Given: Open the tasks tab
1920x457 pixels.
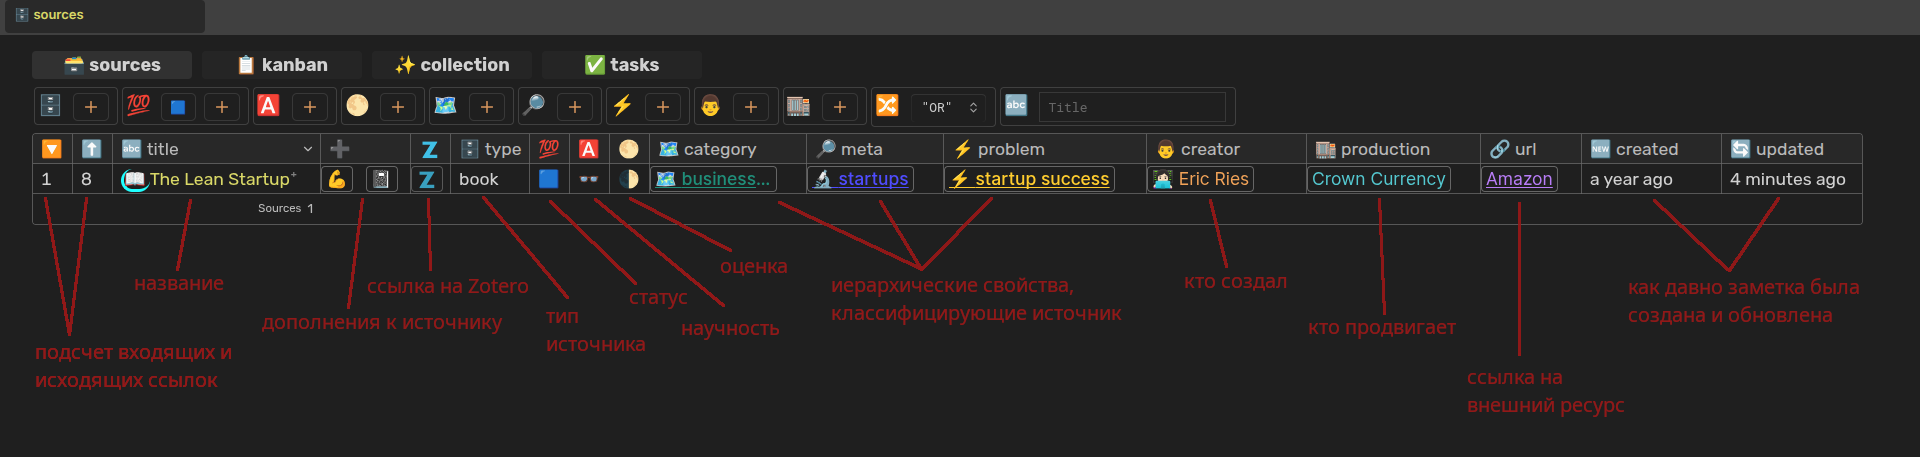Looking at the screenshot, I should 621,65.
